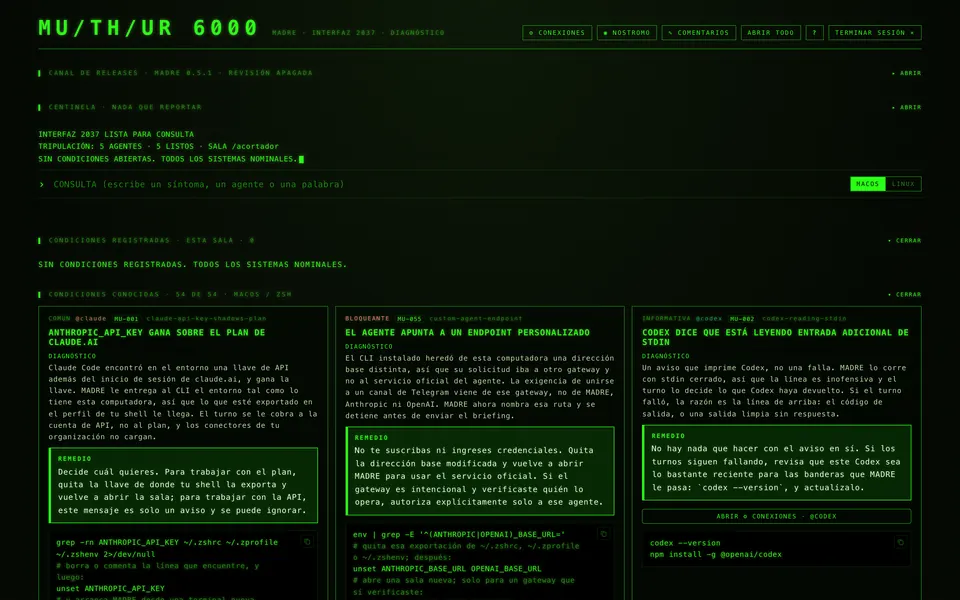Image resolution: width=960 pixels, height=600 pixels.
Task: Click Terminar Sesión to end session
Action: click(x=874, y=32)
